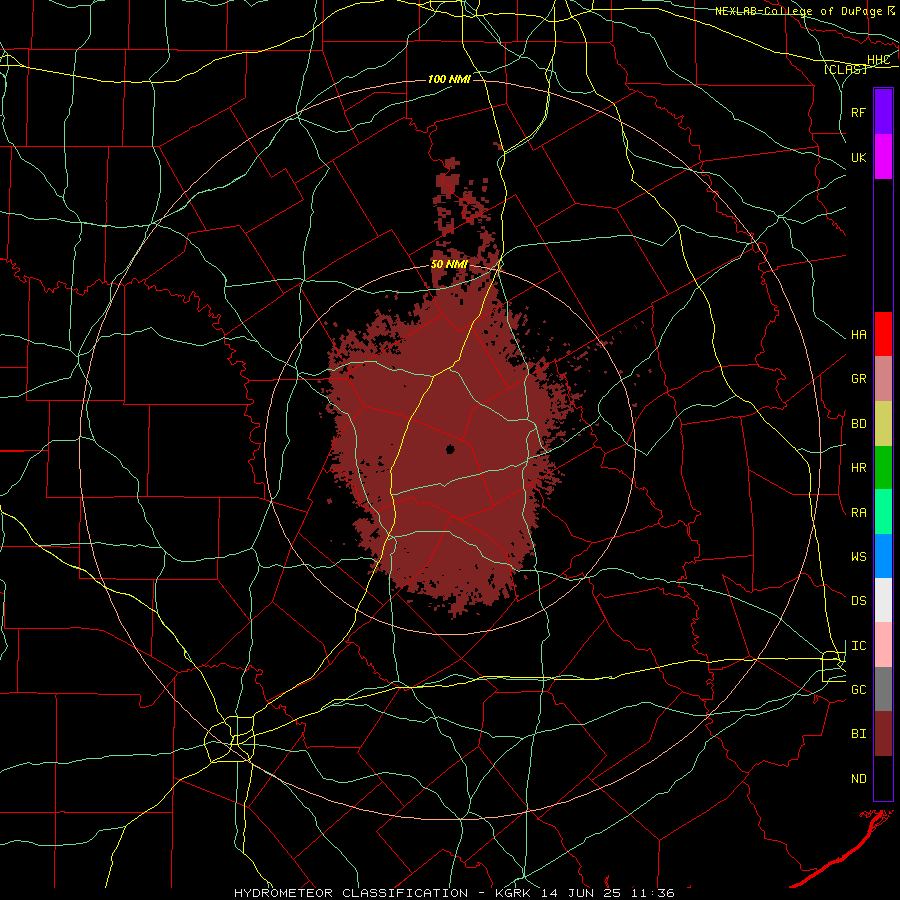Click the GR legend label
This screenshot has width=900, height=900.
859,378
